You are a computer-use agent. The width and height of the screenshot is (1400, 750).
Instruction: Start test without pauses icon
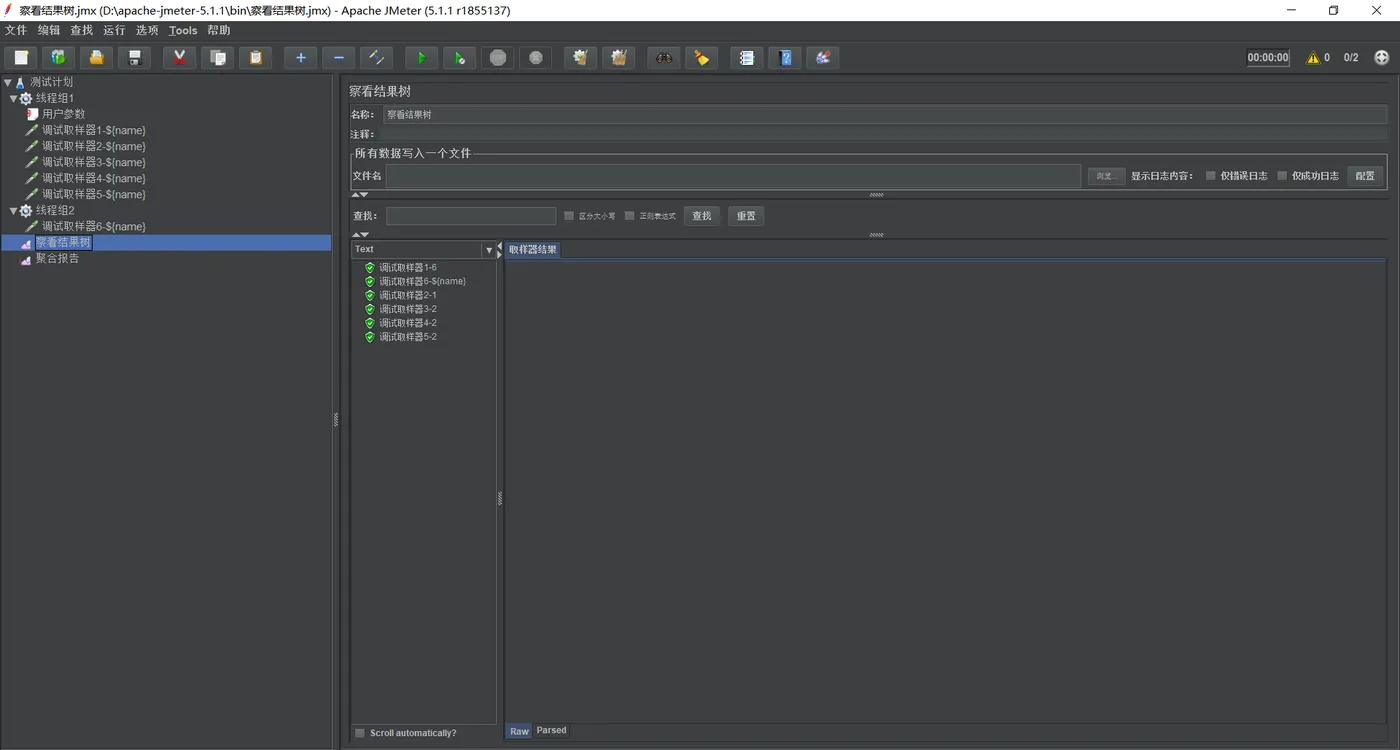click(459, 58)
